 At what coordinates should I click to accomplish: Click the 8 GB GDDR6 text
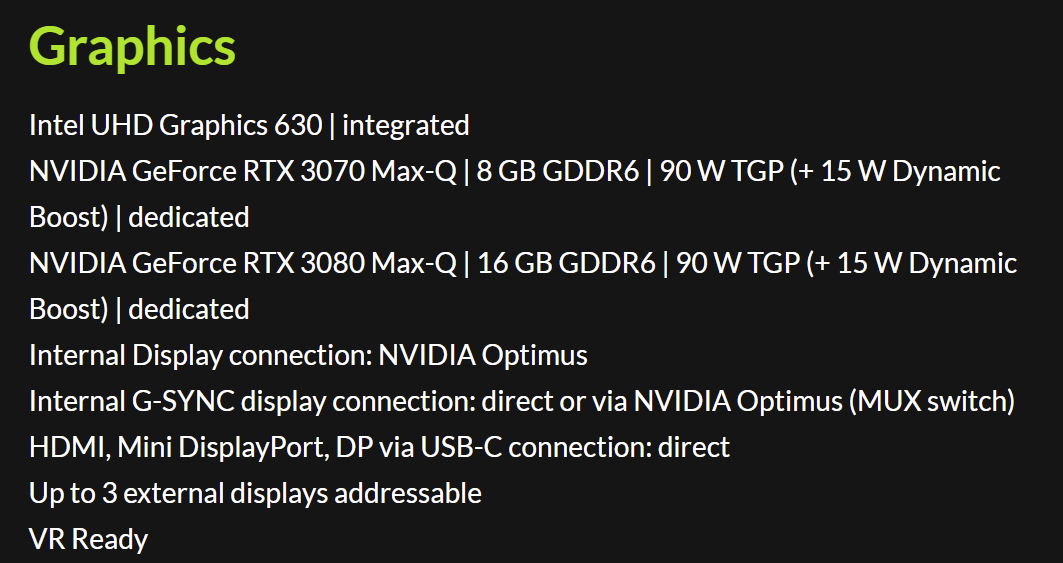pos(558,172)
